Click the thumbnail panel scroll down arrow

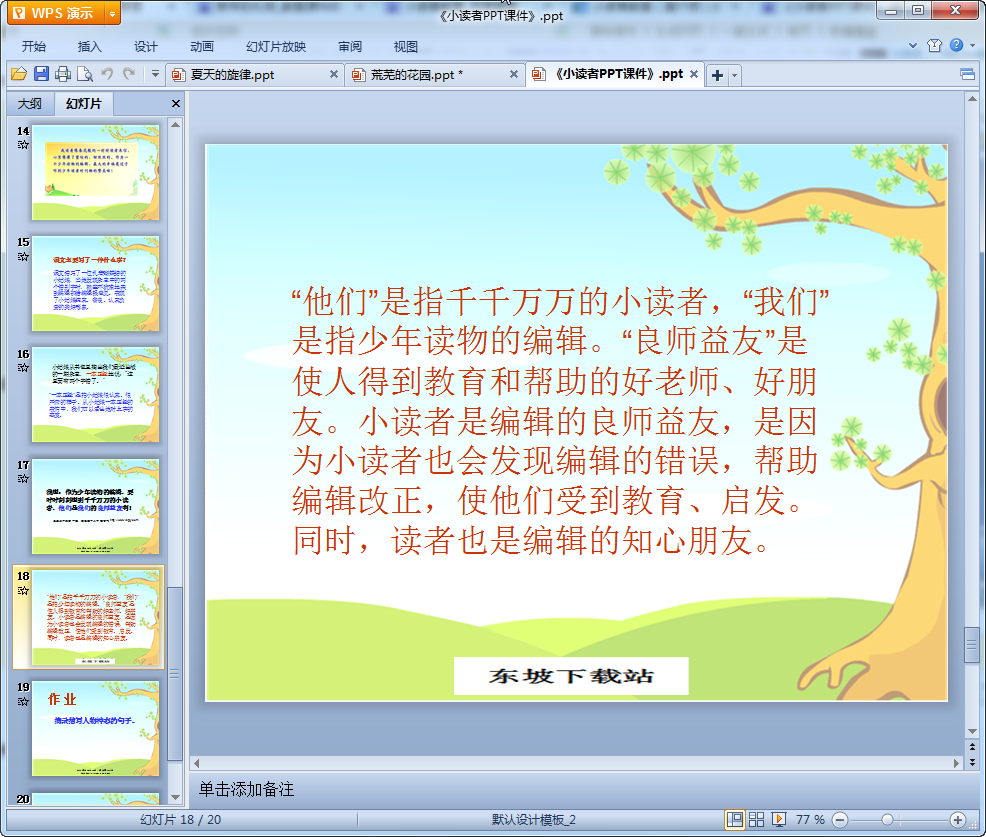click(x=175, y=797)
